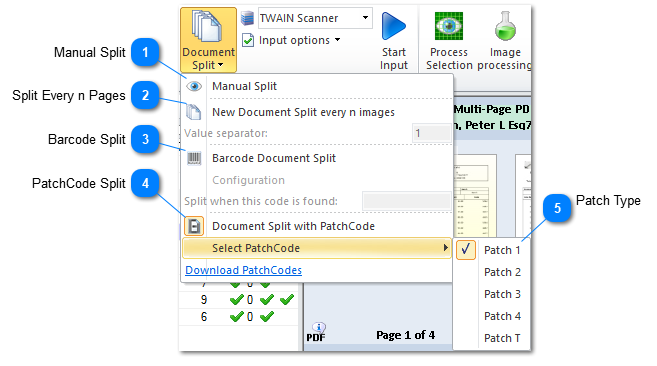This screenshot has width=657, height=366.
Task: Click the scanned document page thumbnail
Action: (x=475, y=196)
